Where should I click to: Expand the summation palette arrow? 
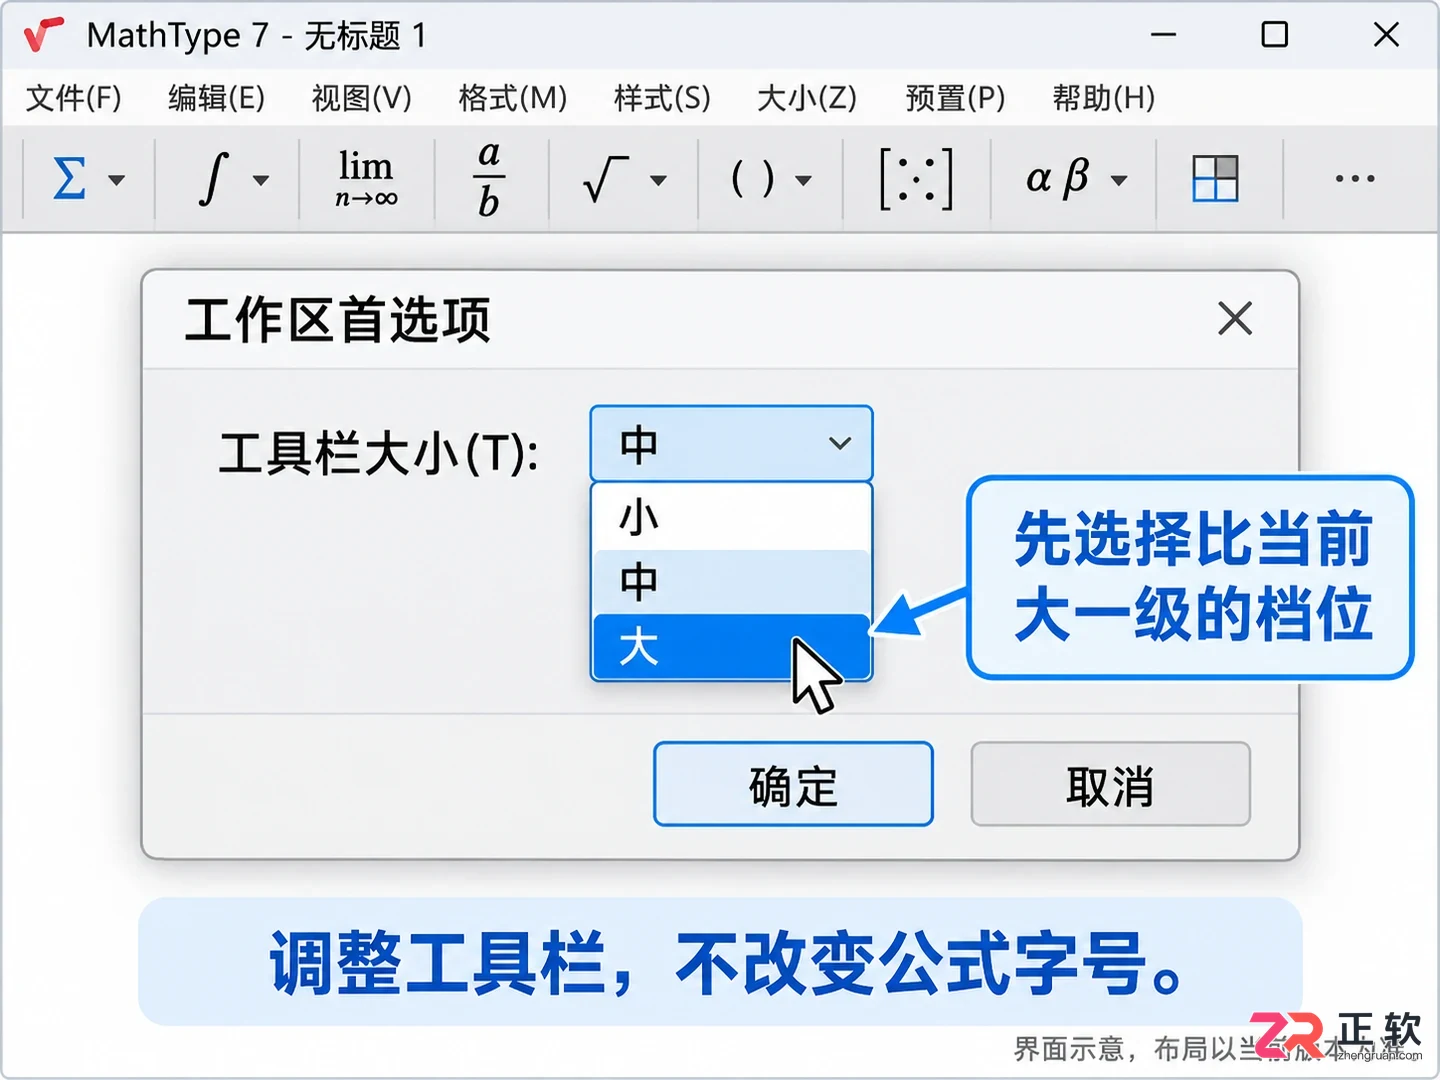click(117, 181)
